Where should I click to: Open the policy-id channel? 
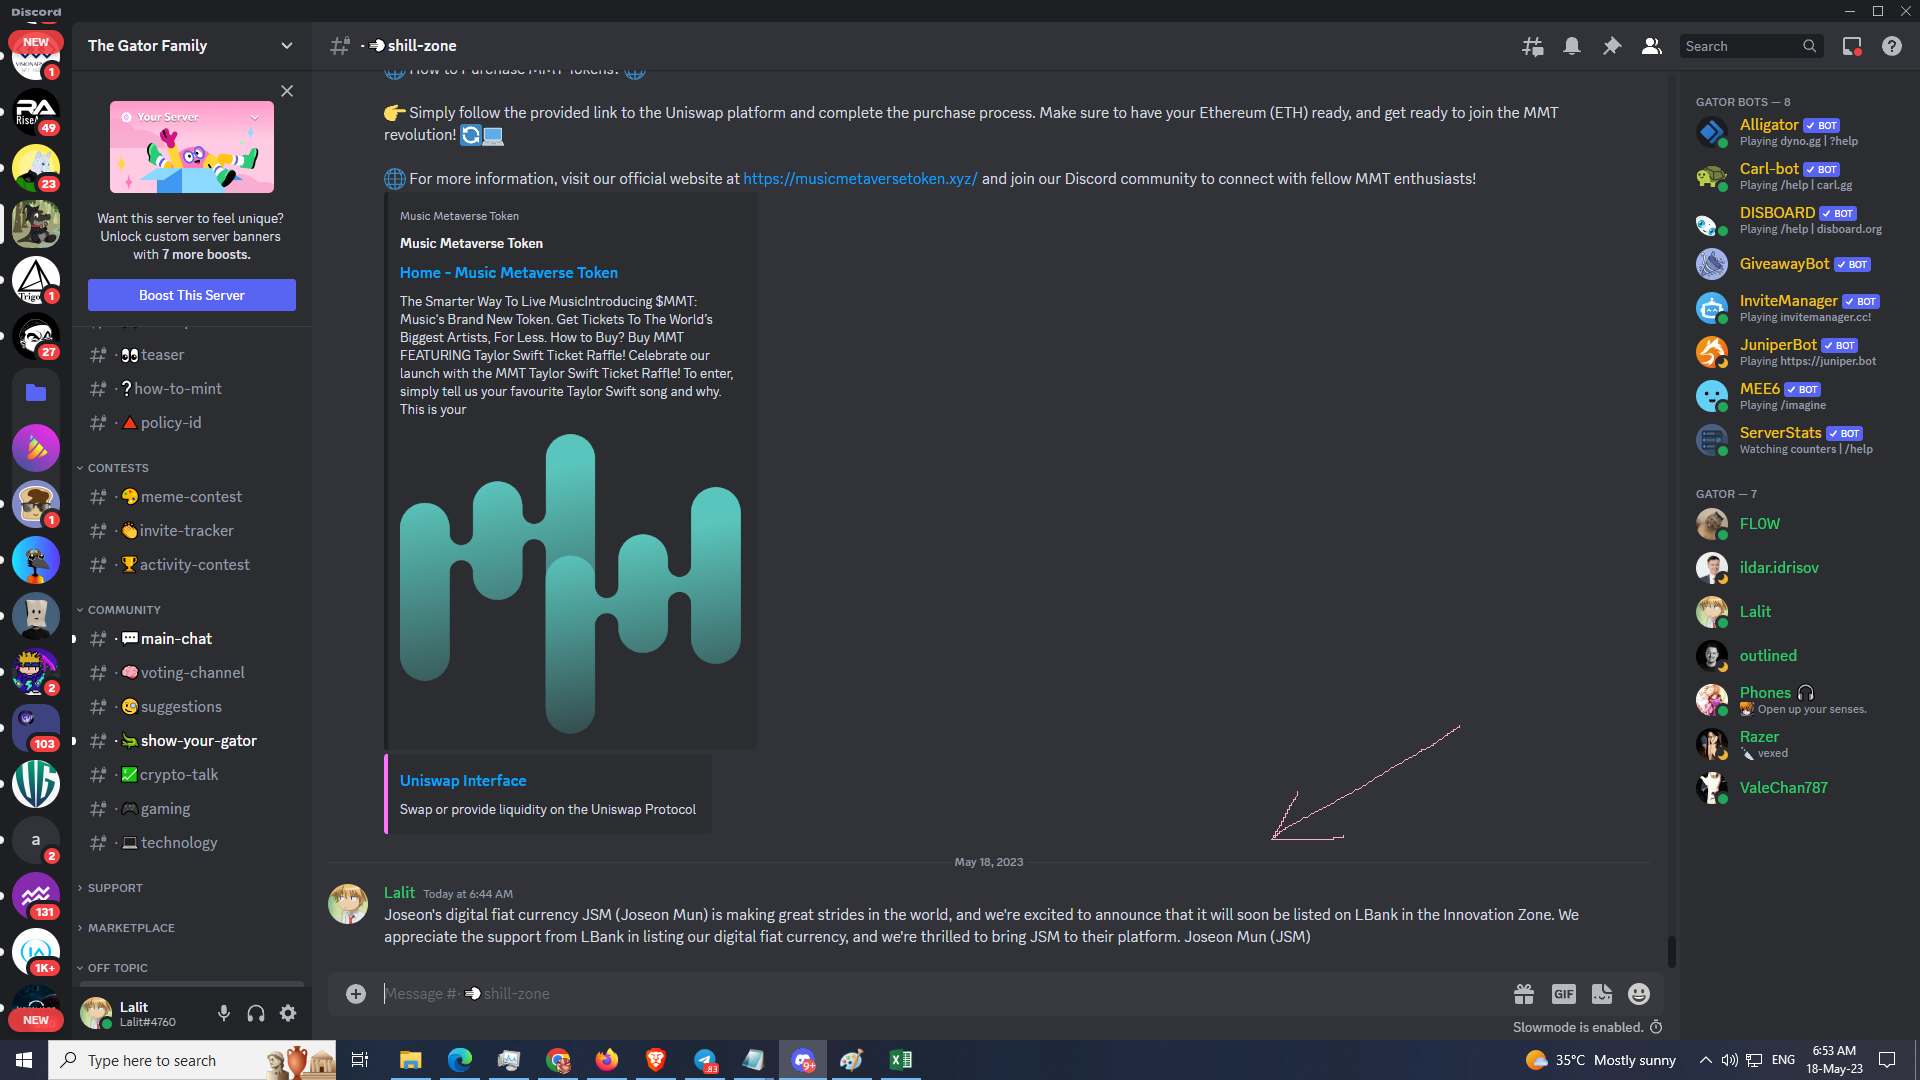click(x=192, y=423)
